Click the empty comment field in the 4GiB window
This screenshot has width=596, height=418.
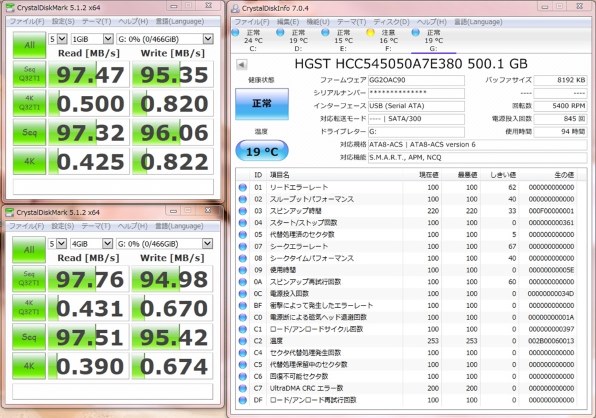coord(113,391)
